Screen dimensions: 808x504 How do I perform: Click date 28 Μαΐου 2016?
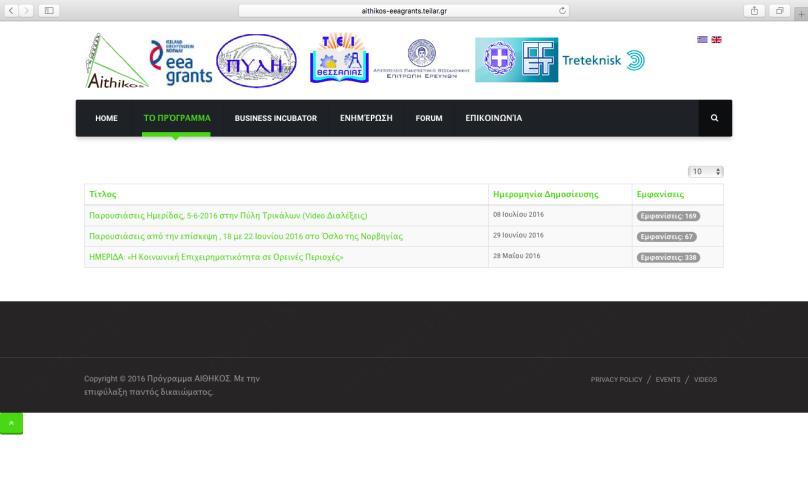coord(517,256)
